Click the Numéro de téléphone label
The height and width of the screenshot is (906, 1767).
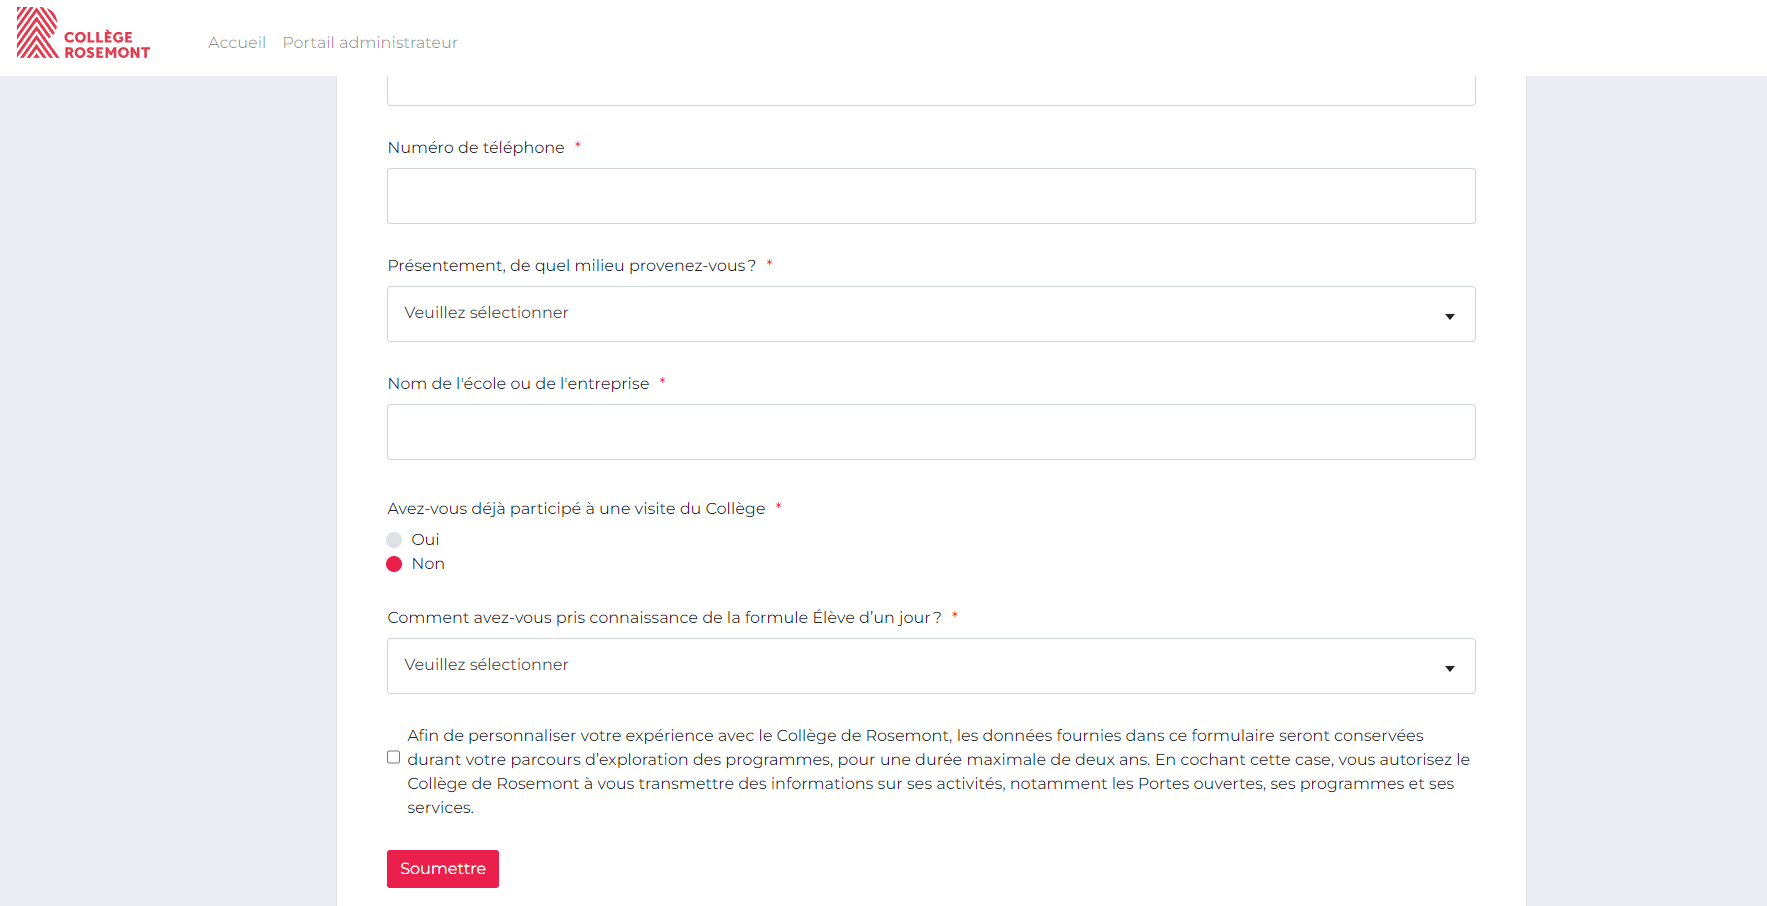[476, 148]
